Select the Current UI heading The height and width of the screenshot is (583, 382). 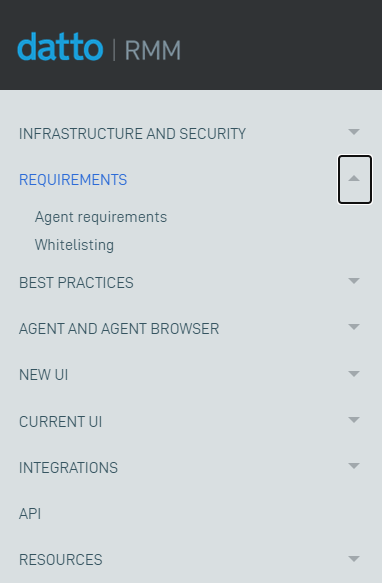(61, 422)
